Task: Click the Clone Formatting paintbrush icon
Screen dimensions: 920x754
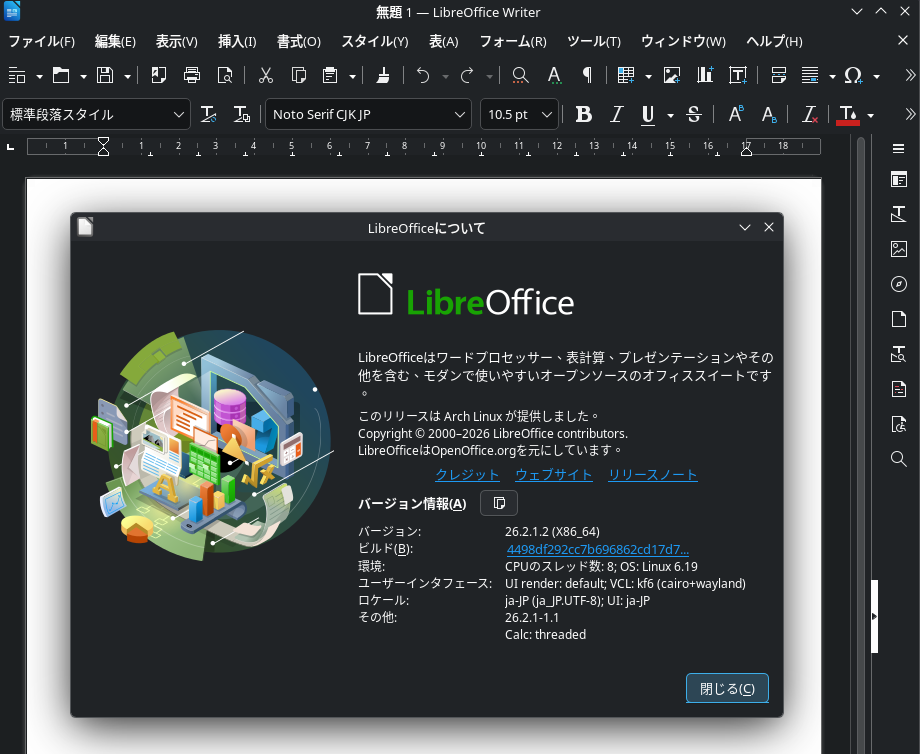Action: click(383, 75)
